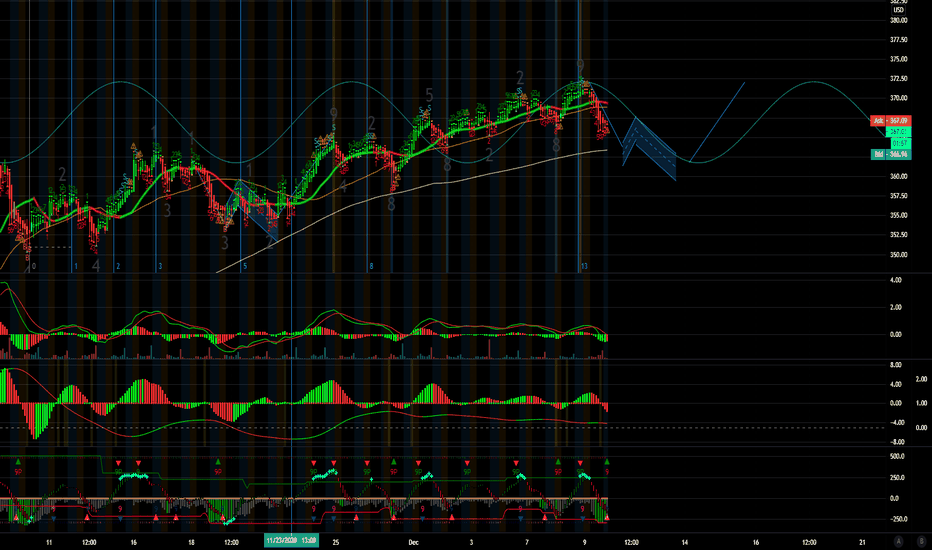Click the 500.0 oscillator scale value

coord(898,457)
